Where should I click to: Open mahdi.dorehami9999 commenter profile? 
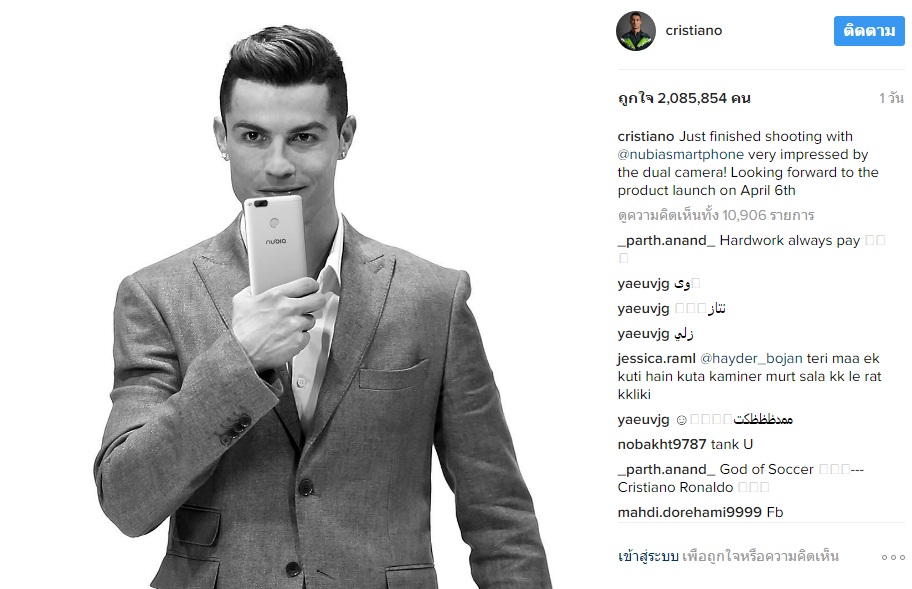click(689, 512)
